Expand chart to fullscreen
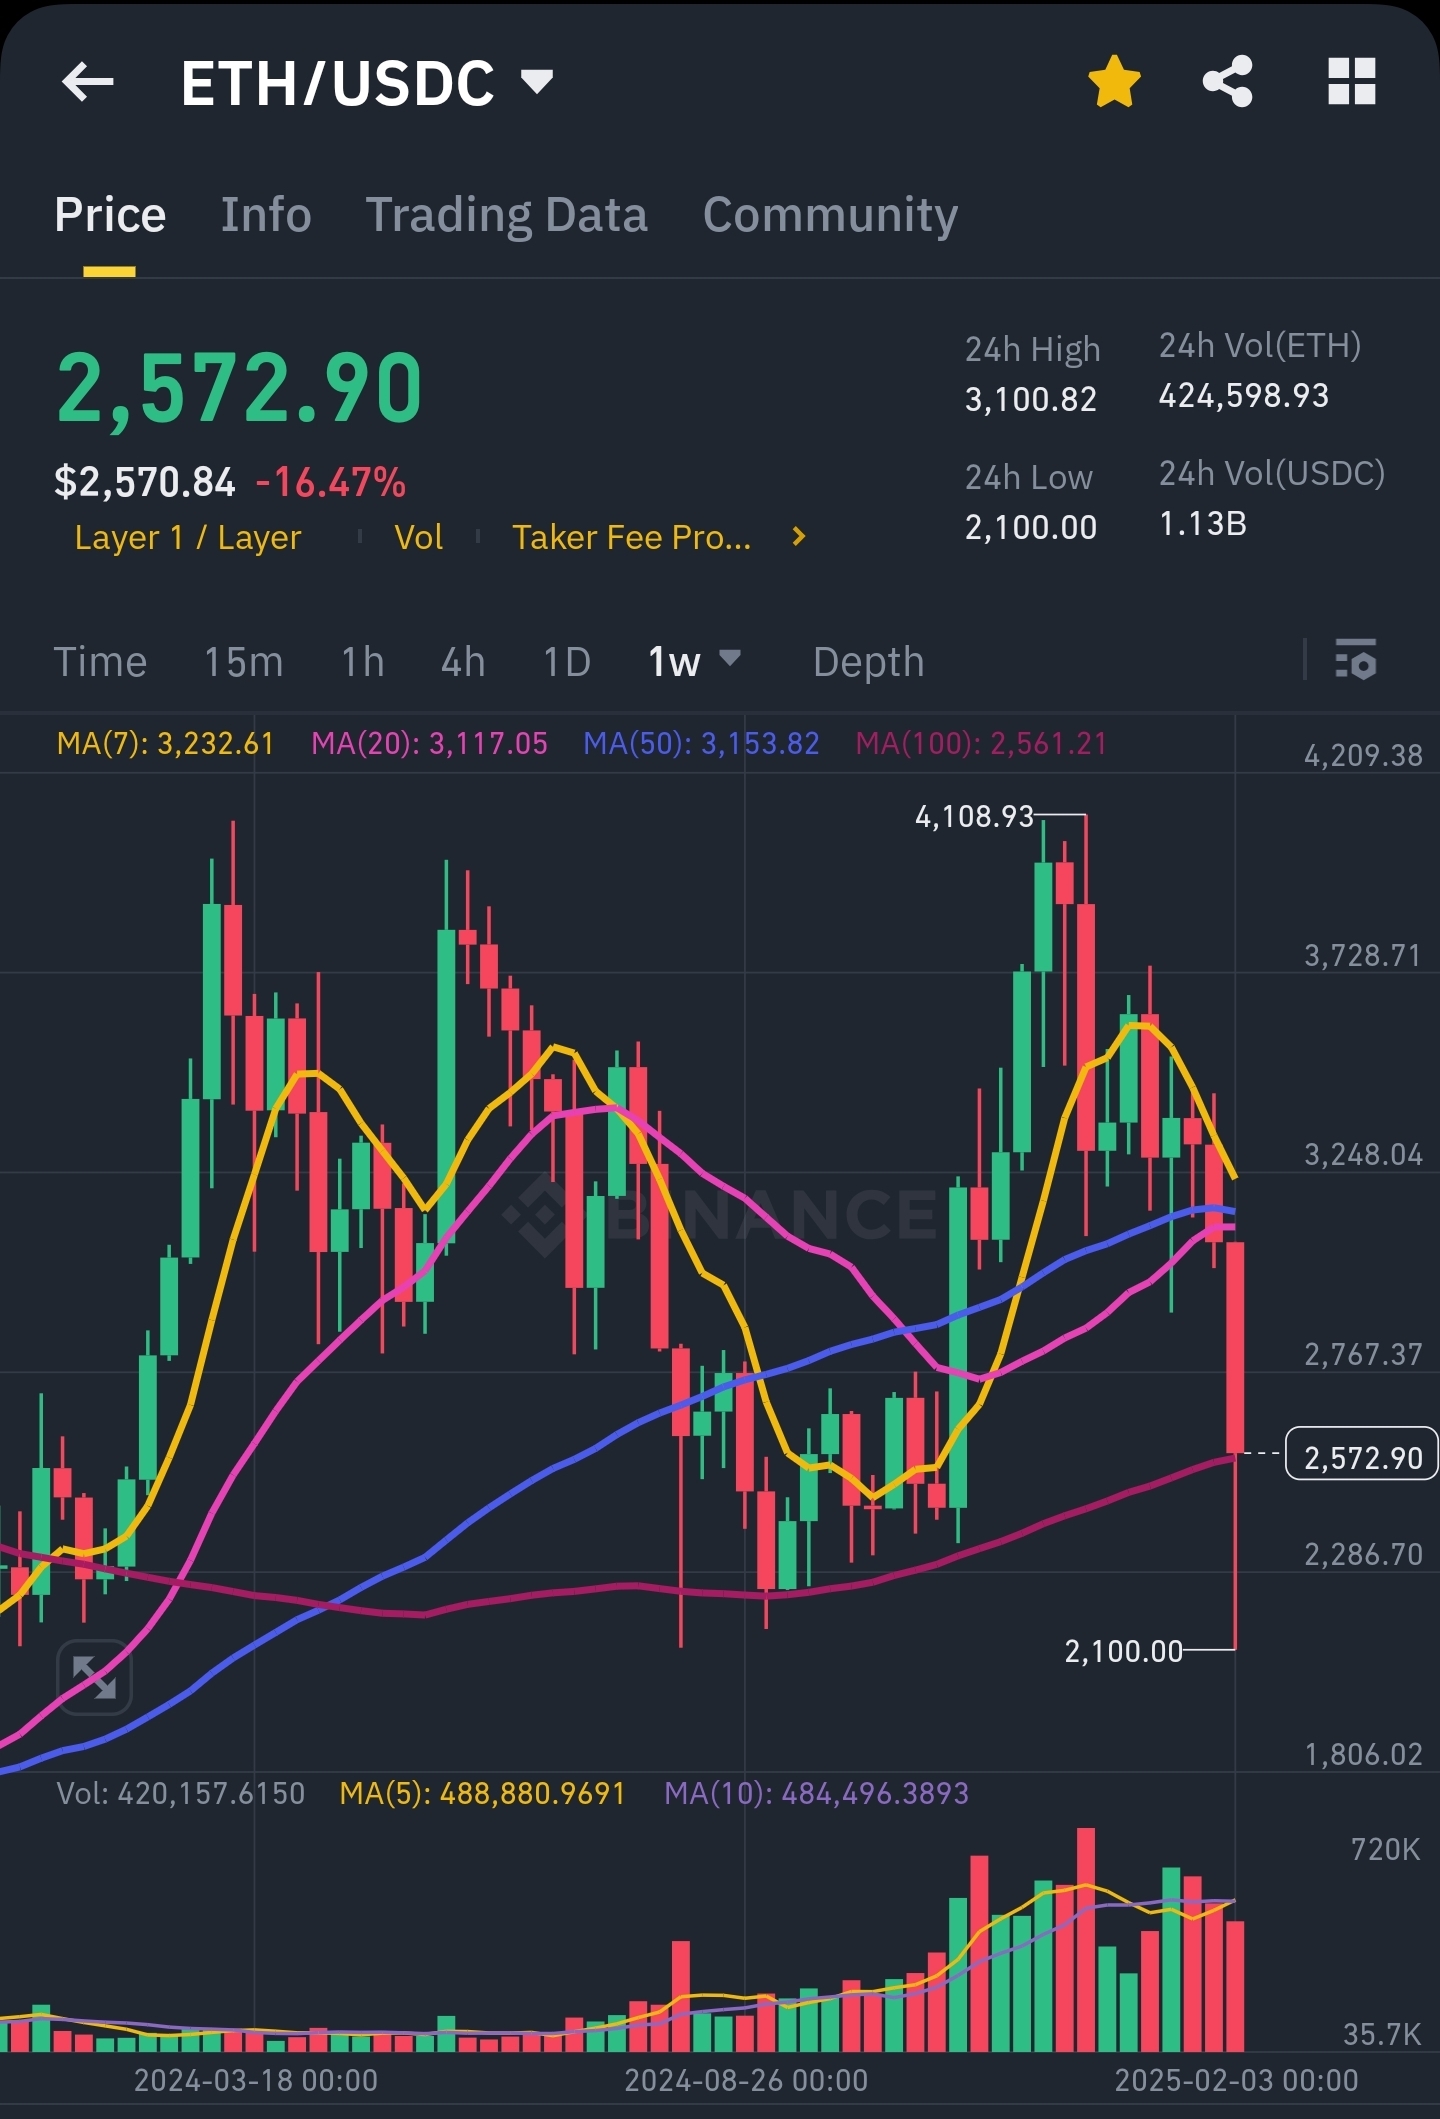 [x=94, y=1677]
